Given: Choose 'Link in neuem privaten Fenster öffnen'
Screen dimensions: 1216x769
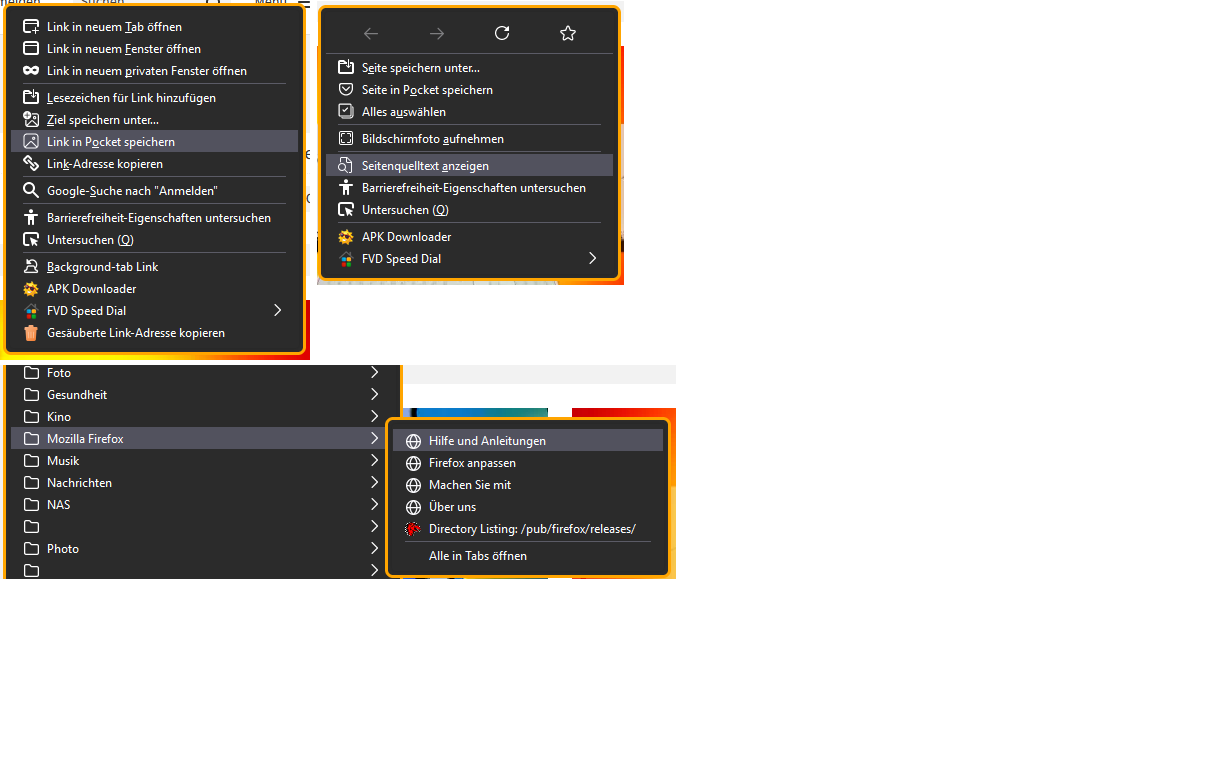Looking at the screenshot, I should click(x=154, y=70).
